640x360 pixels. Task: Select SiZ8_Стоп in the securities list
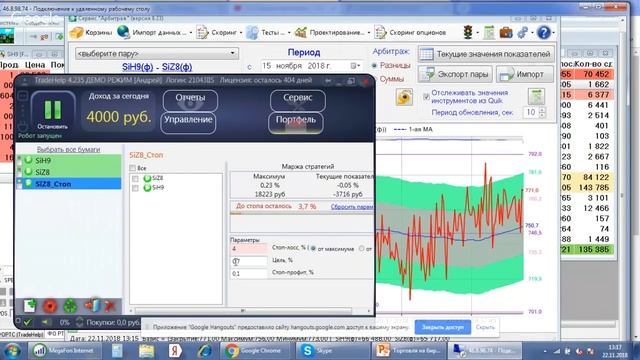pyautogui.click(x=71, y=184)
